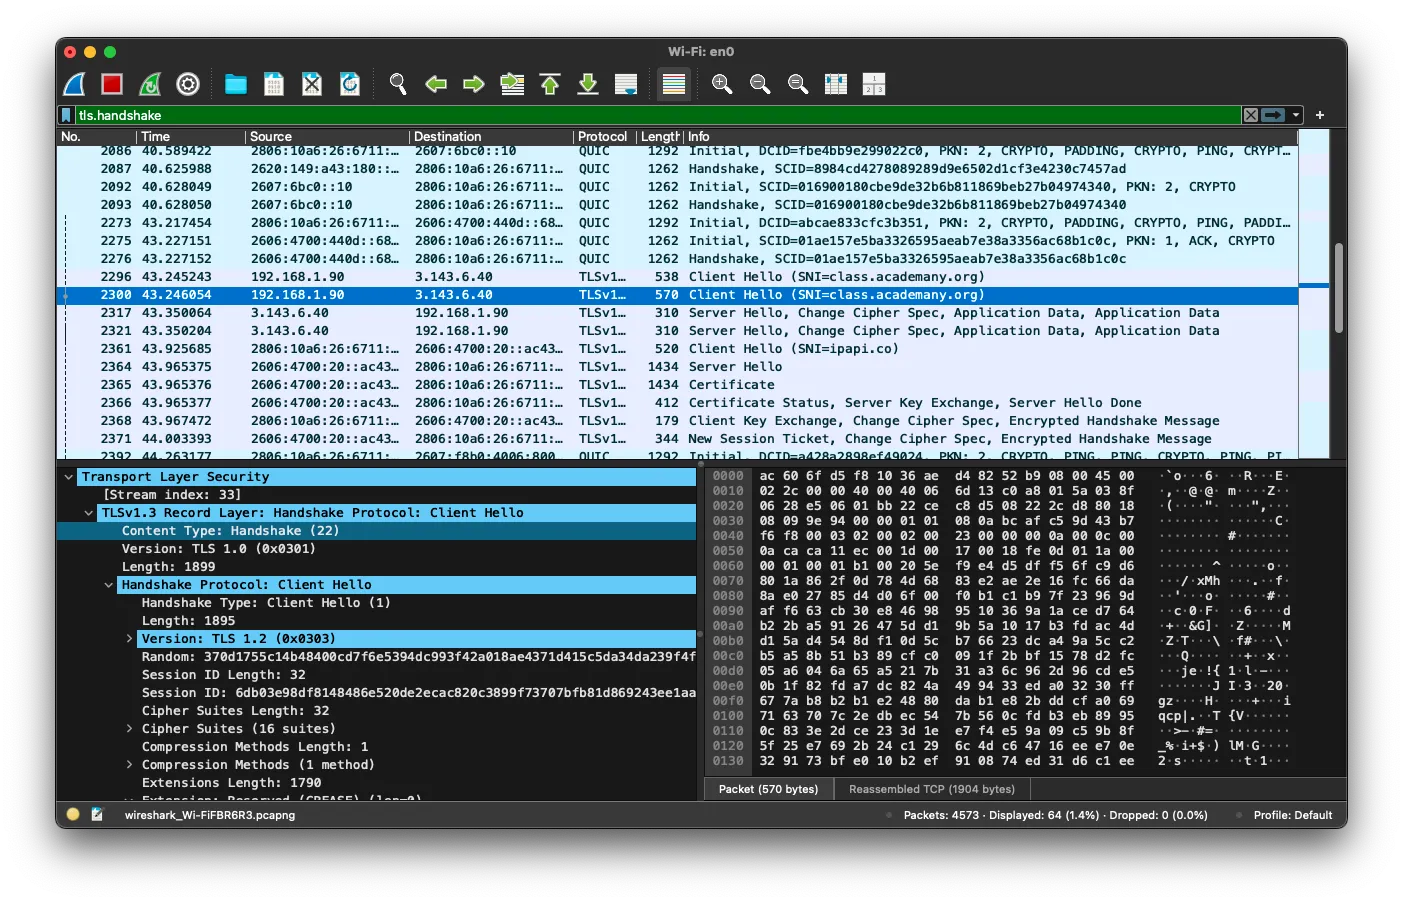Toggle packet list colorization
1403x902 pixels.
coord(674,85)
